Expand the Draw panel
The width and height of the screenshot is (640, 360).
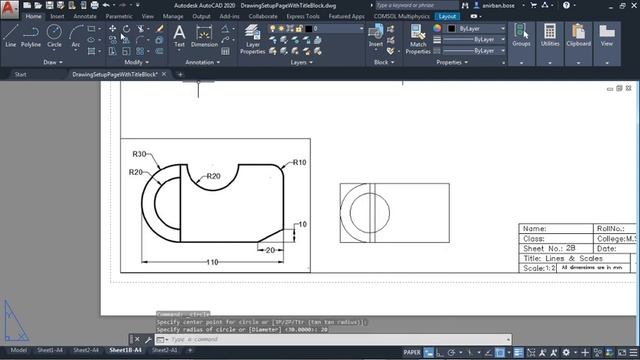(x=53, y=62)
